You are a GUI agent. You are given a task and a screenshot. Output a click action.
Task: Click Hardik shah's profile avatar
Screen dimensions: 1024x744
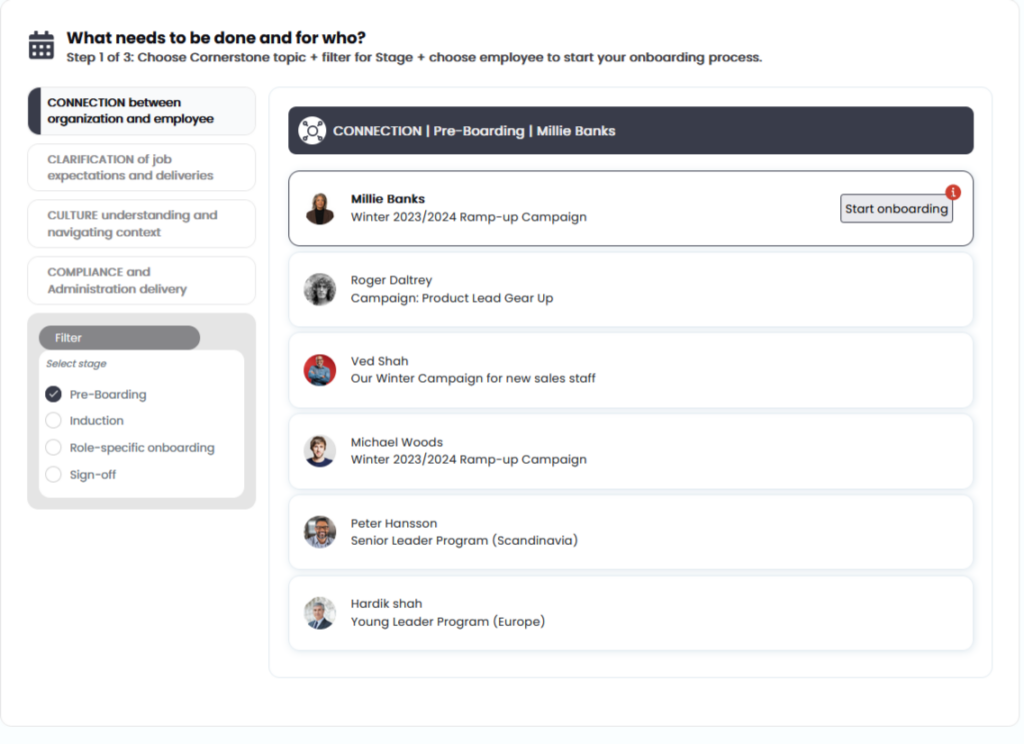[320, 612]
